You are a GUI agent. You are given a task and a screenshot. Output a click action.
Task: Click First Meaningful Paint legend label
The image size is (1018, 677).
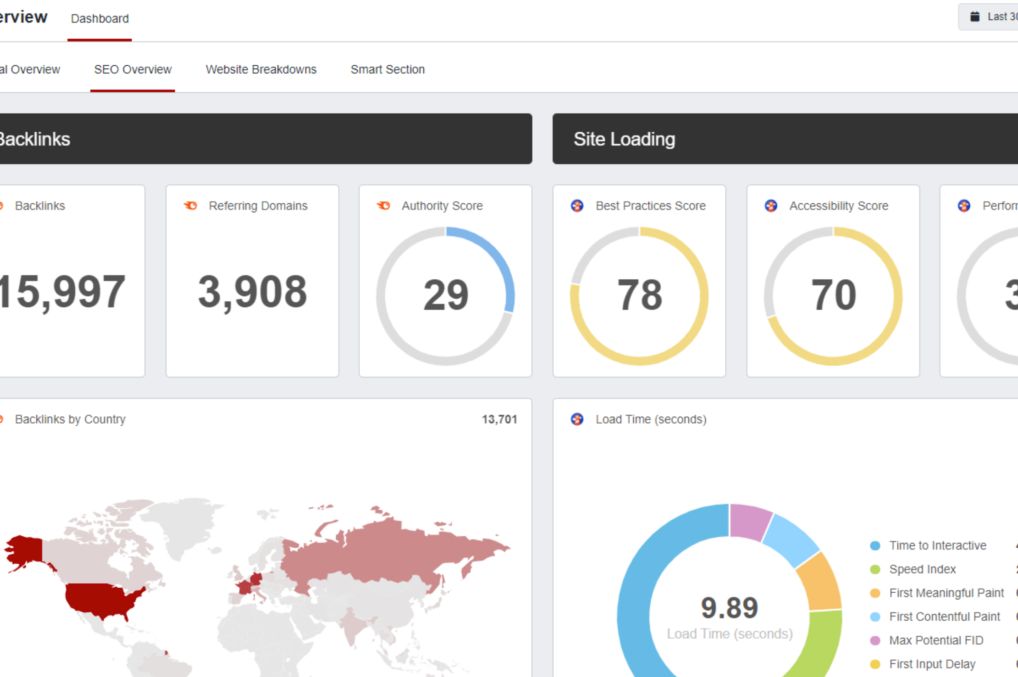tap(947, 593)
